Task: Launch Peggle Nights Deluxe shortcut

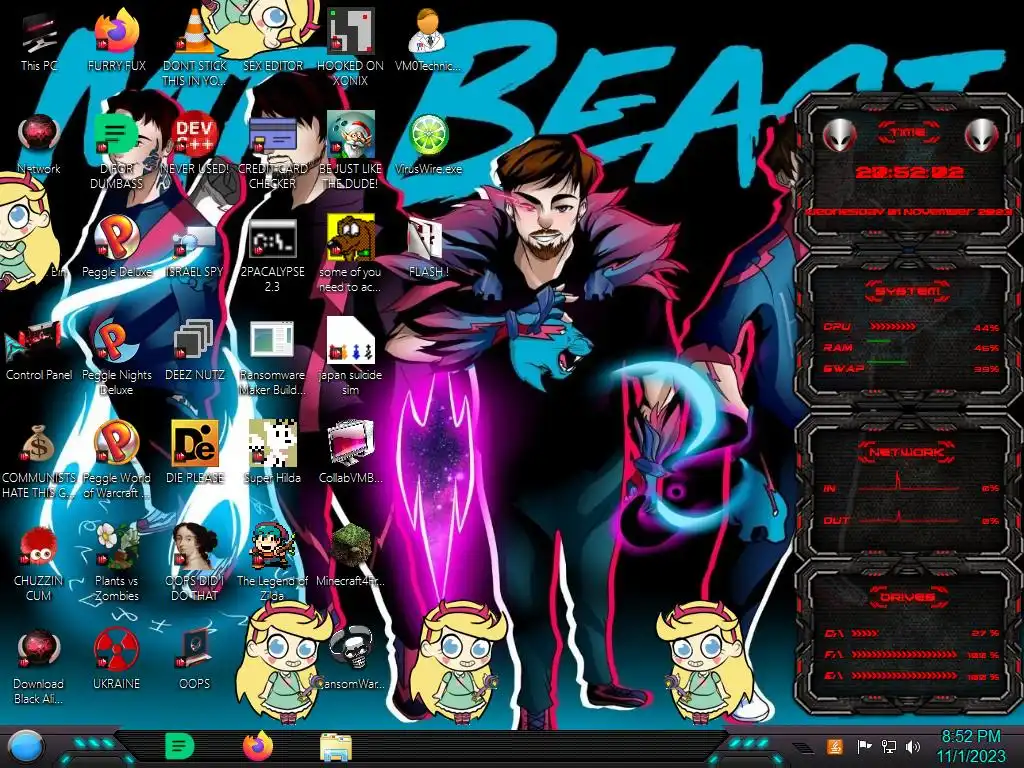Action: 116,357
